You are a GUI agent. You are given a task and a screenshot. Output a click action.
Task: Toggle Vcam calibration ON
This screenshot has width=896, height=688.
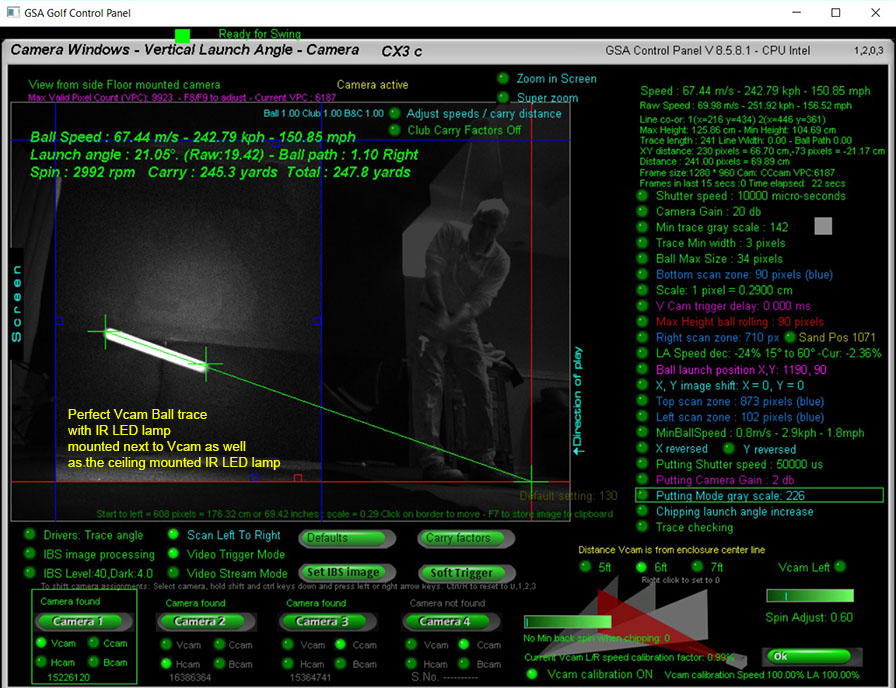(x=533, y=674)
